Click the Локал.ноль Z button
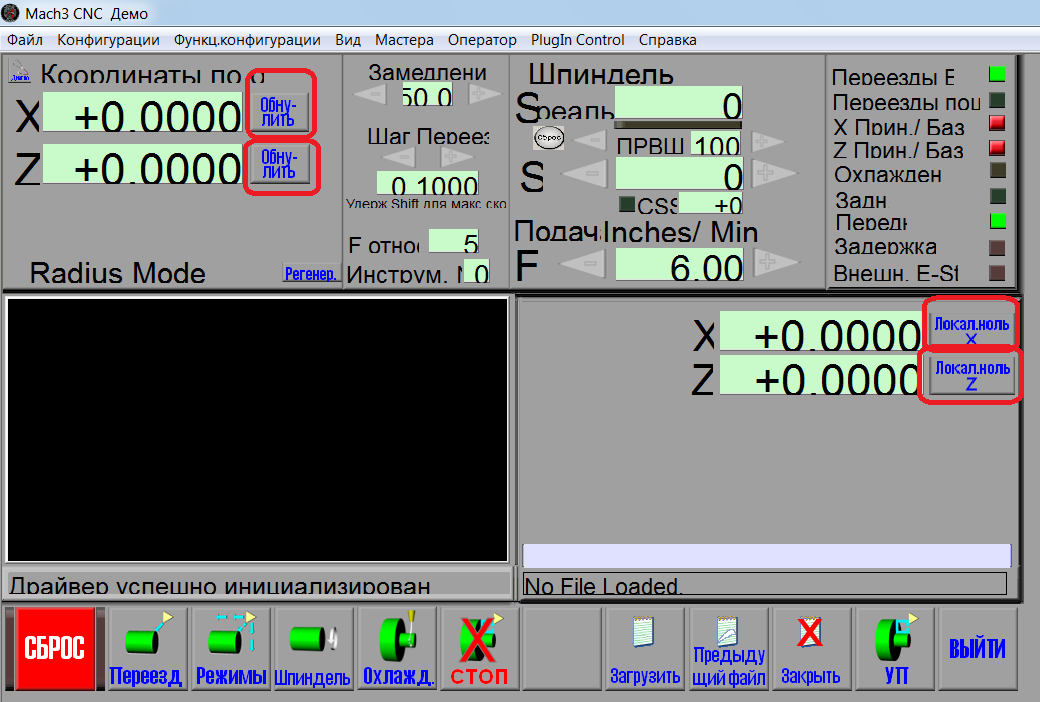Screen dimensions: 1040x702 point(972,375)
